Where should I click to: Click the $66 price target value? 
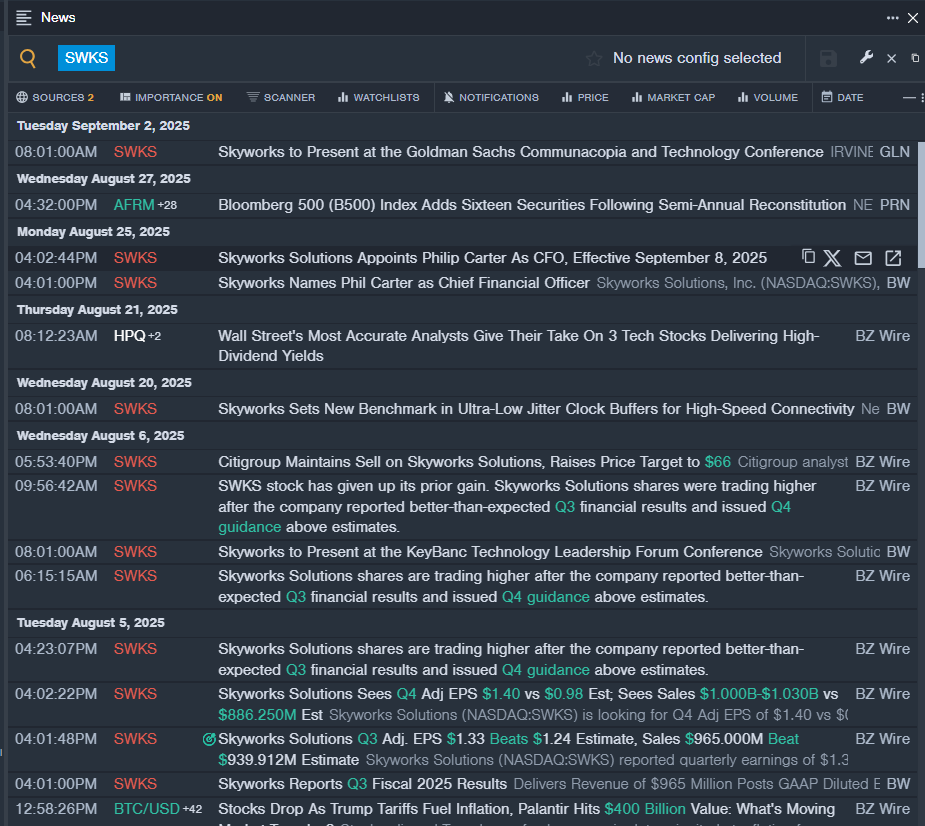[x=717, y=462]
